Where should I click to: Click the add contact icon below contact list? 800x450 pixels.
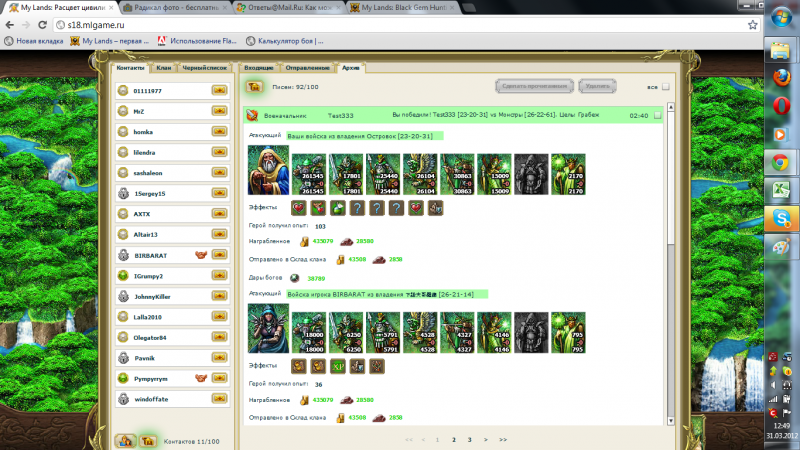pyautogui.click(x=126, y=441)
